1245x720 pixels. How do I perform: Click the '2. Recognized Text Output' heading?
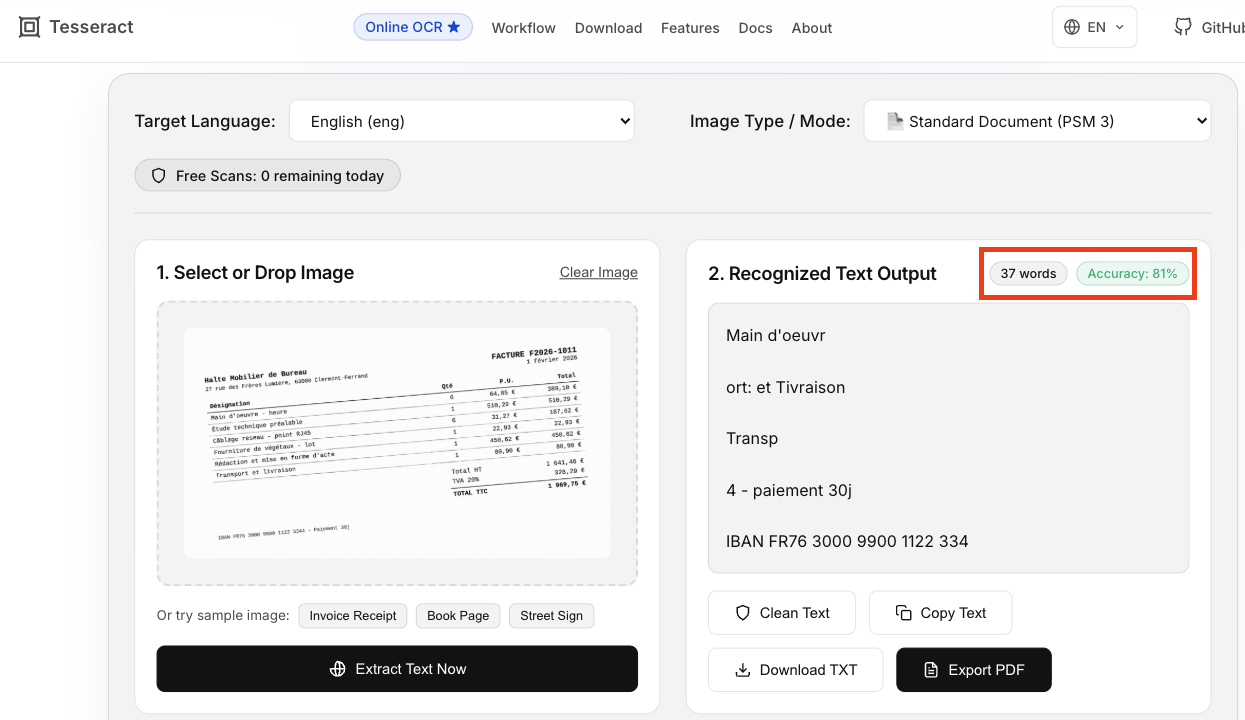point(822,273)
